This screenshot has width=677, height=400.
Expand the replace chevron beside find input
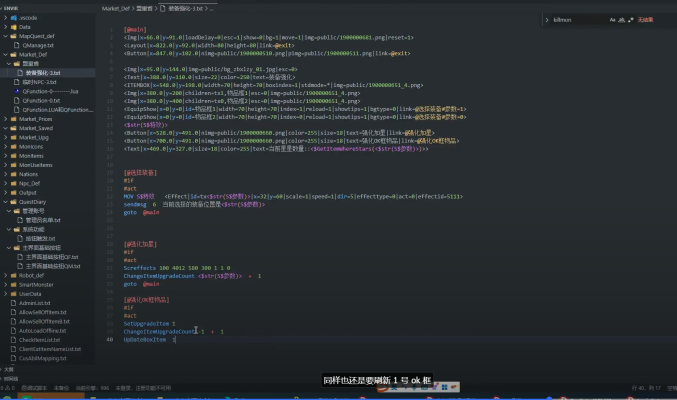click(x=546, y=19)
